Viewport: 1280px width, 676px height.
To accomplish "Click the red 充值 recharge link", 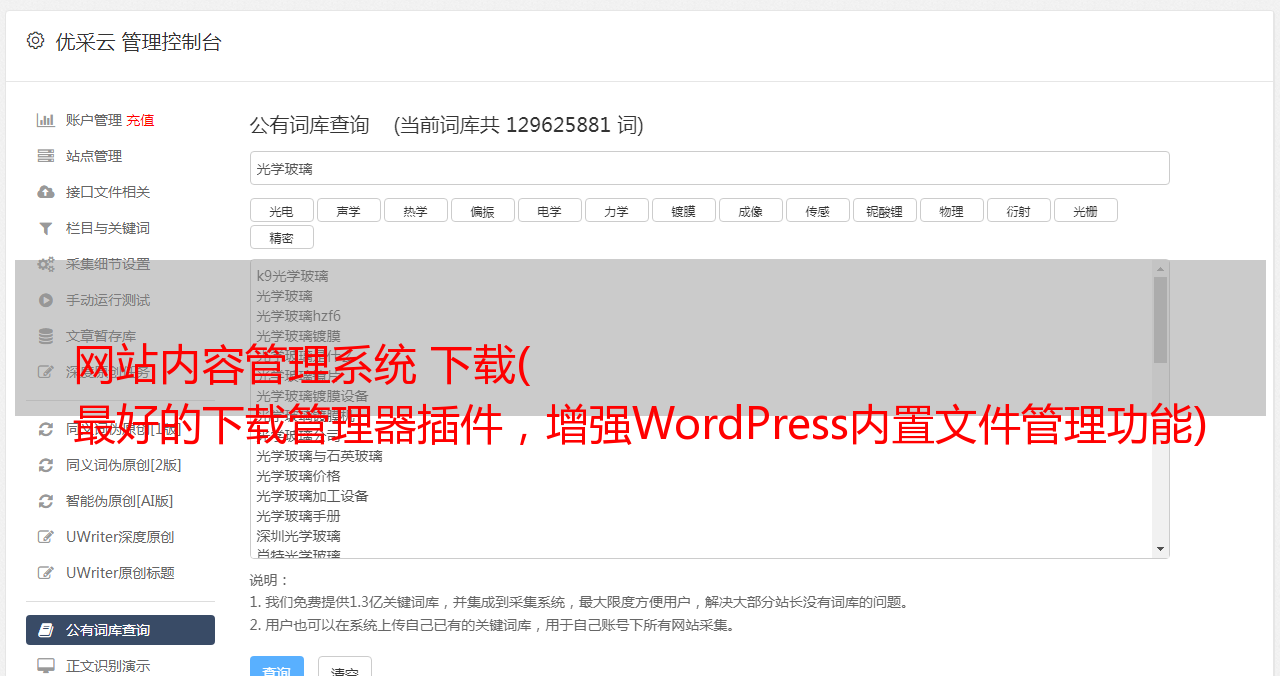I will click(x=140, y=120).
